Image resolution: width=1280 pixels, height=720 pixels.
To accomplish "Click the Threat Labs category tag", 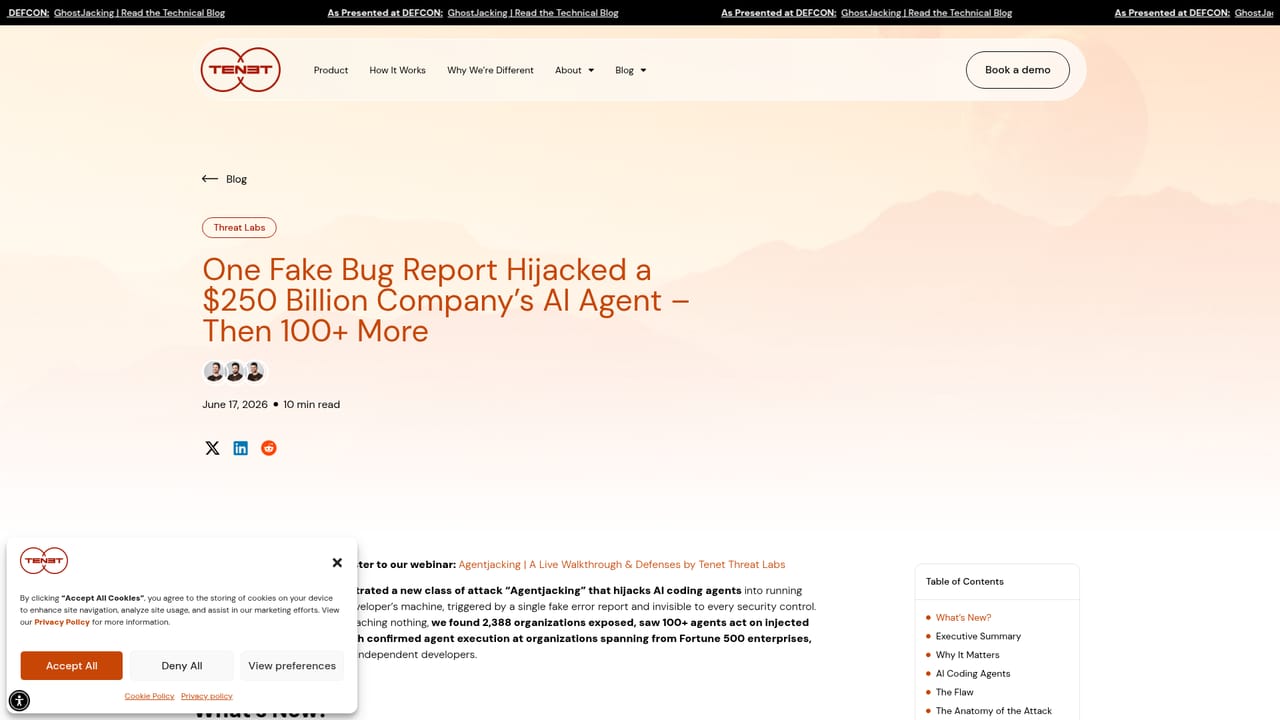I will point(239,228).
